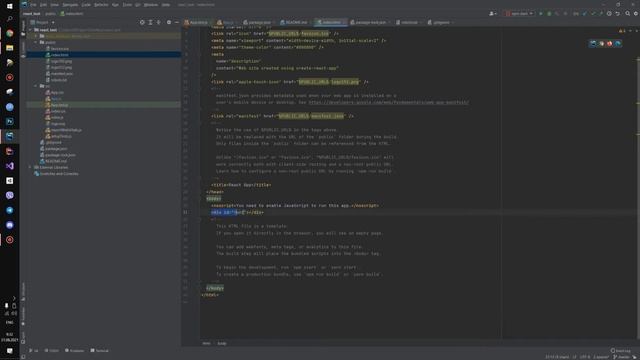Viewport: 640px width, 360px height.
Task: Click the red browser icon in editor popup
Action: [x=609, y=43]
